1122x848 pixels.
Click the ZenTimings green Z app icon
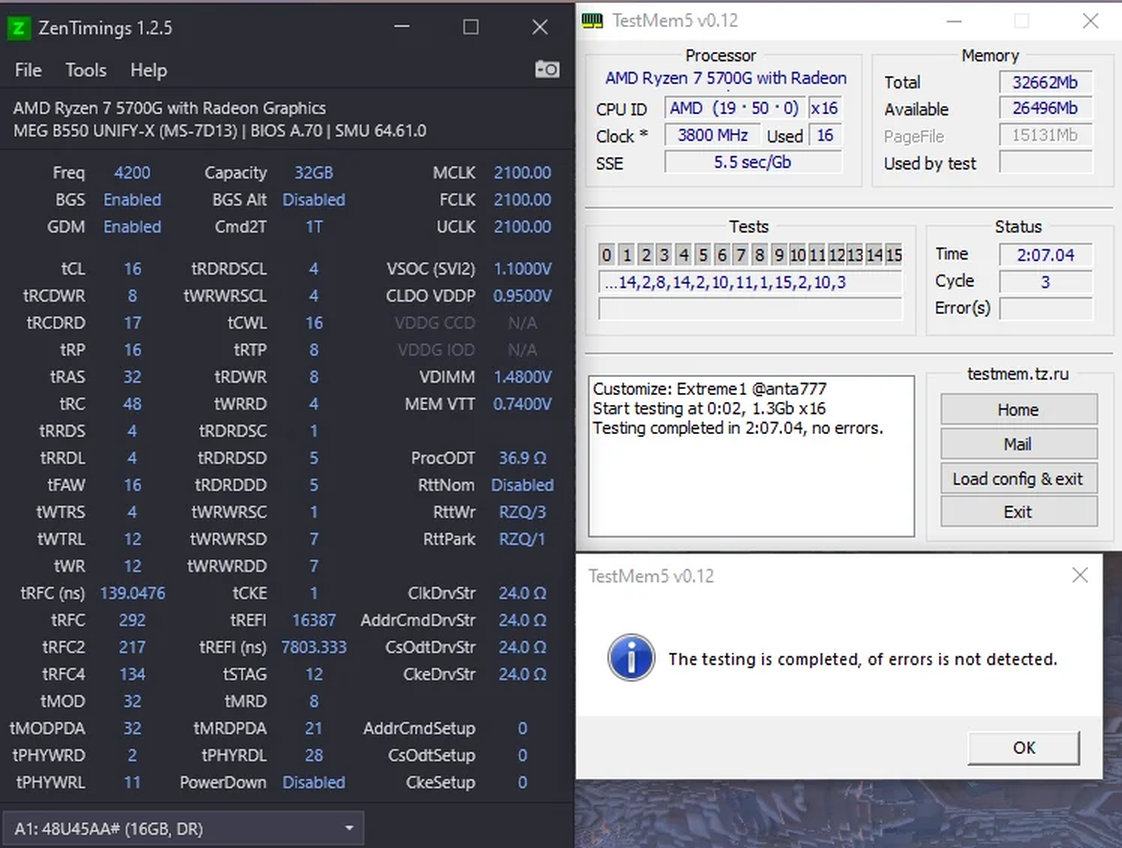point(19,28)
